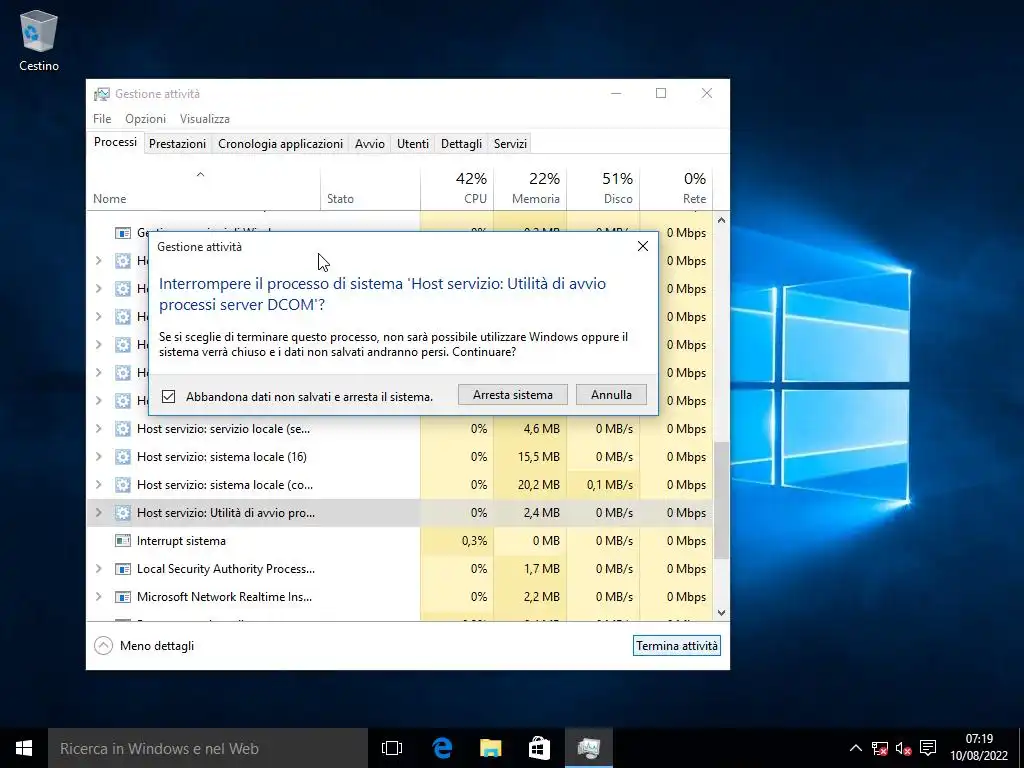The height and width of the screenshot is (768, 1024).
Task: Open Task View on taskbar
Action: point(392,748)
